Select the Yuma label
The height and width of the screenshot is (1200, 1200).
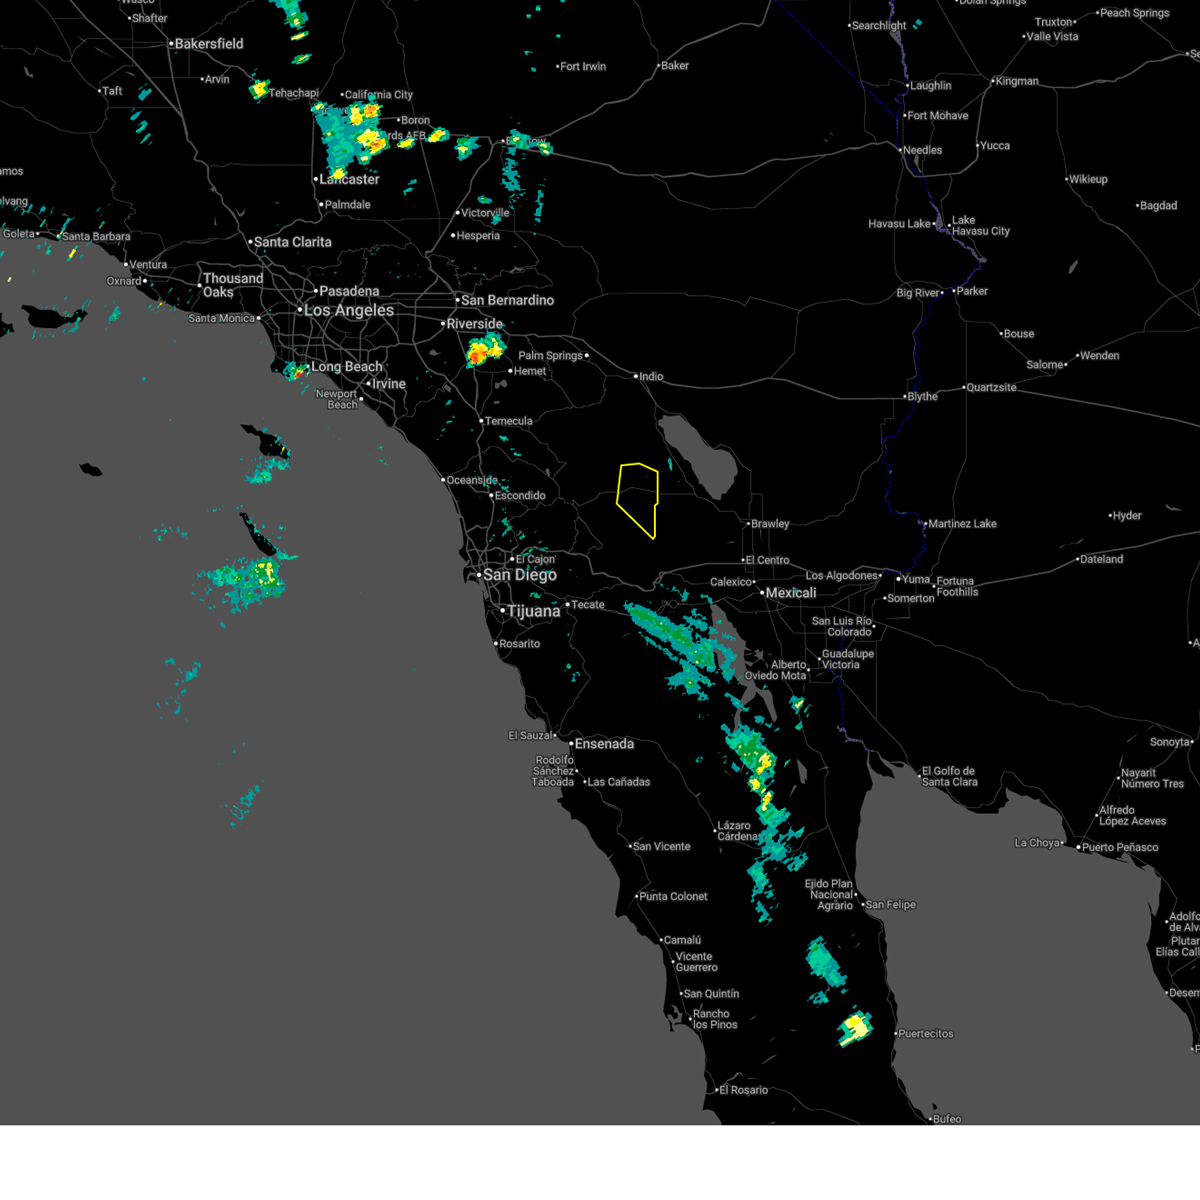916,580
